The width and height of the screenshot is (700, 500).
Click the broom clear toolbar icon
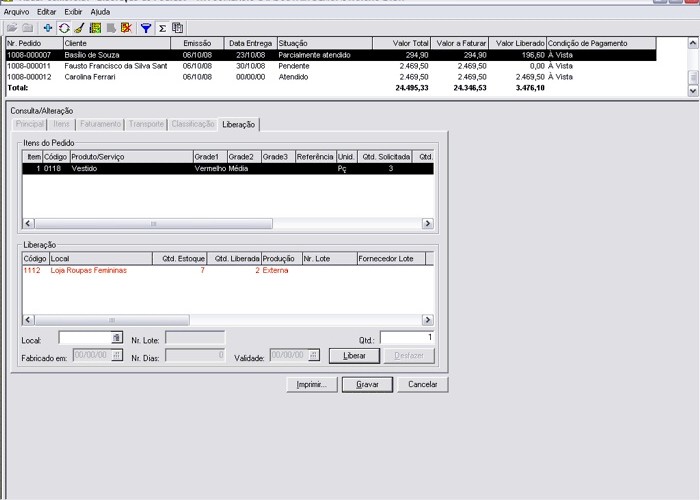click(x=79, y=28)
